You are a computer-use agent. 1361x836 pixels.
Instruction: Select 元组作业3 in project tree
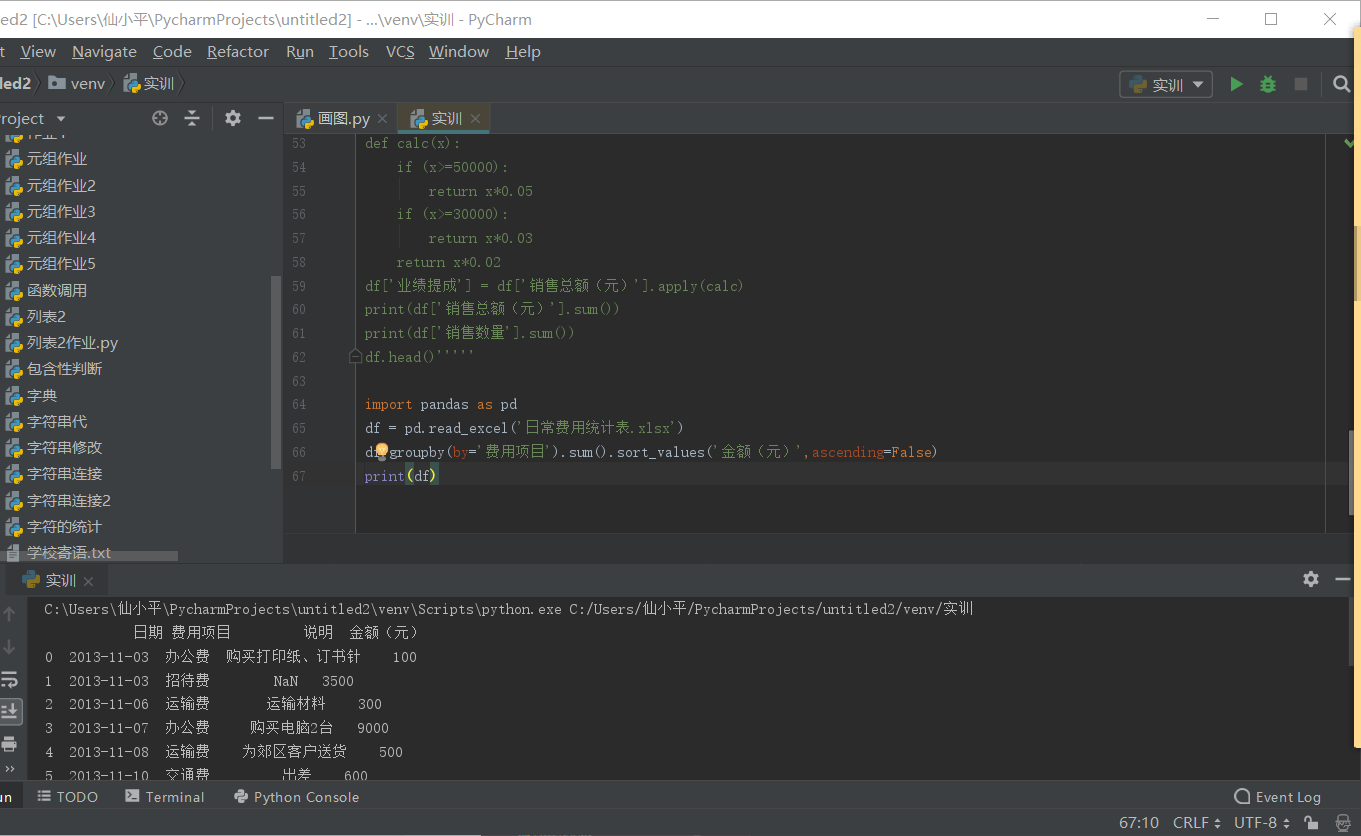point(61,212)
